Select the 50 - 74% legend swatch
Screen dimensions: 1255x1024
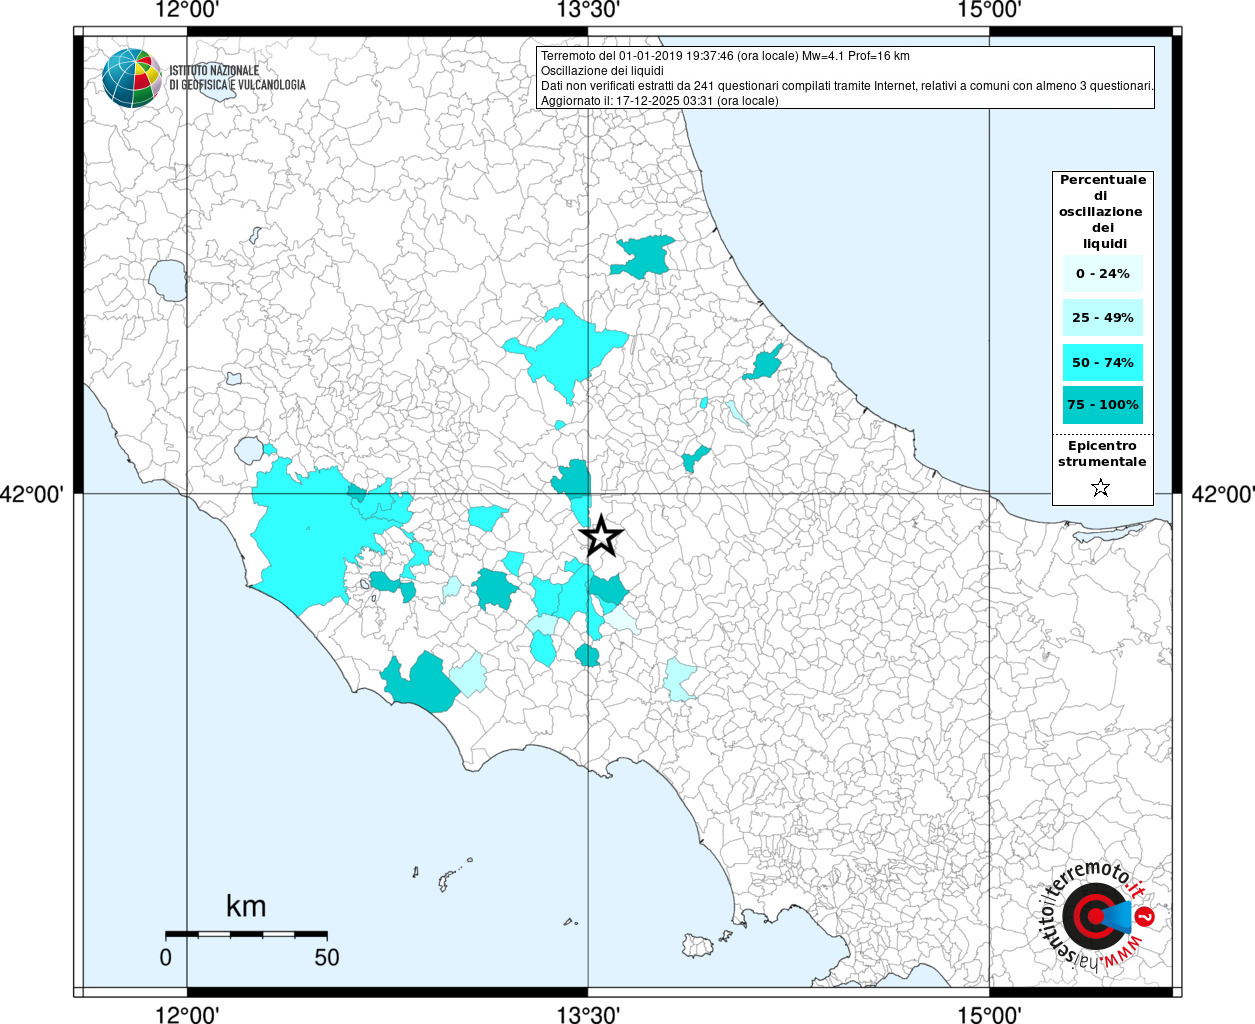[x=1102, y=362]
